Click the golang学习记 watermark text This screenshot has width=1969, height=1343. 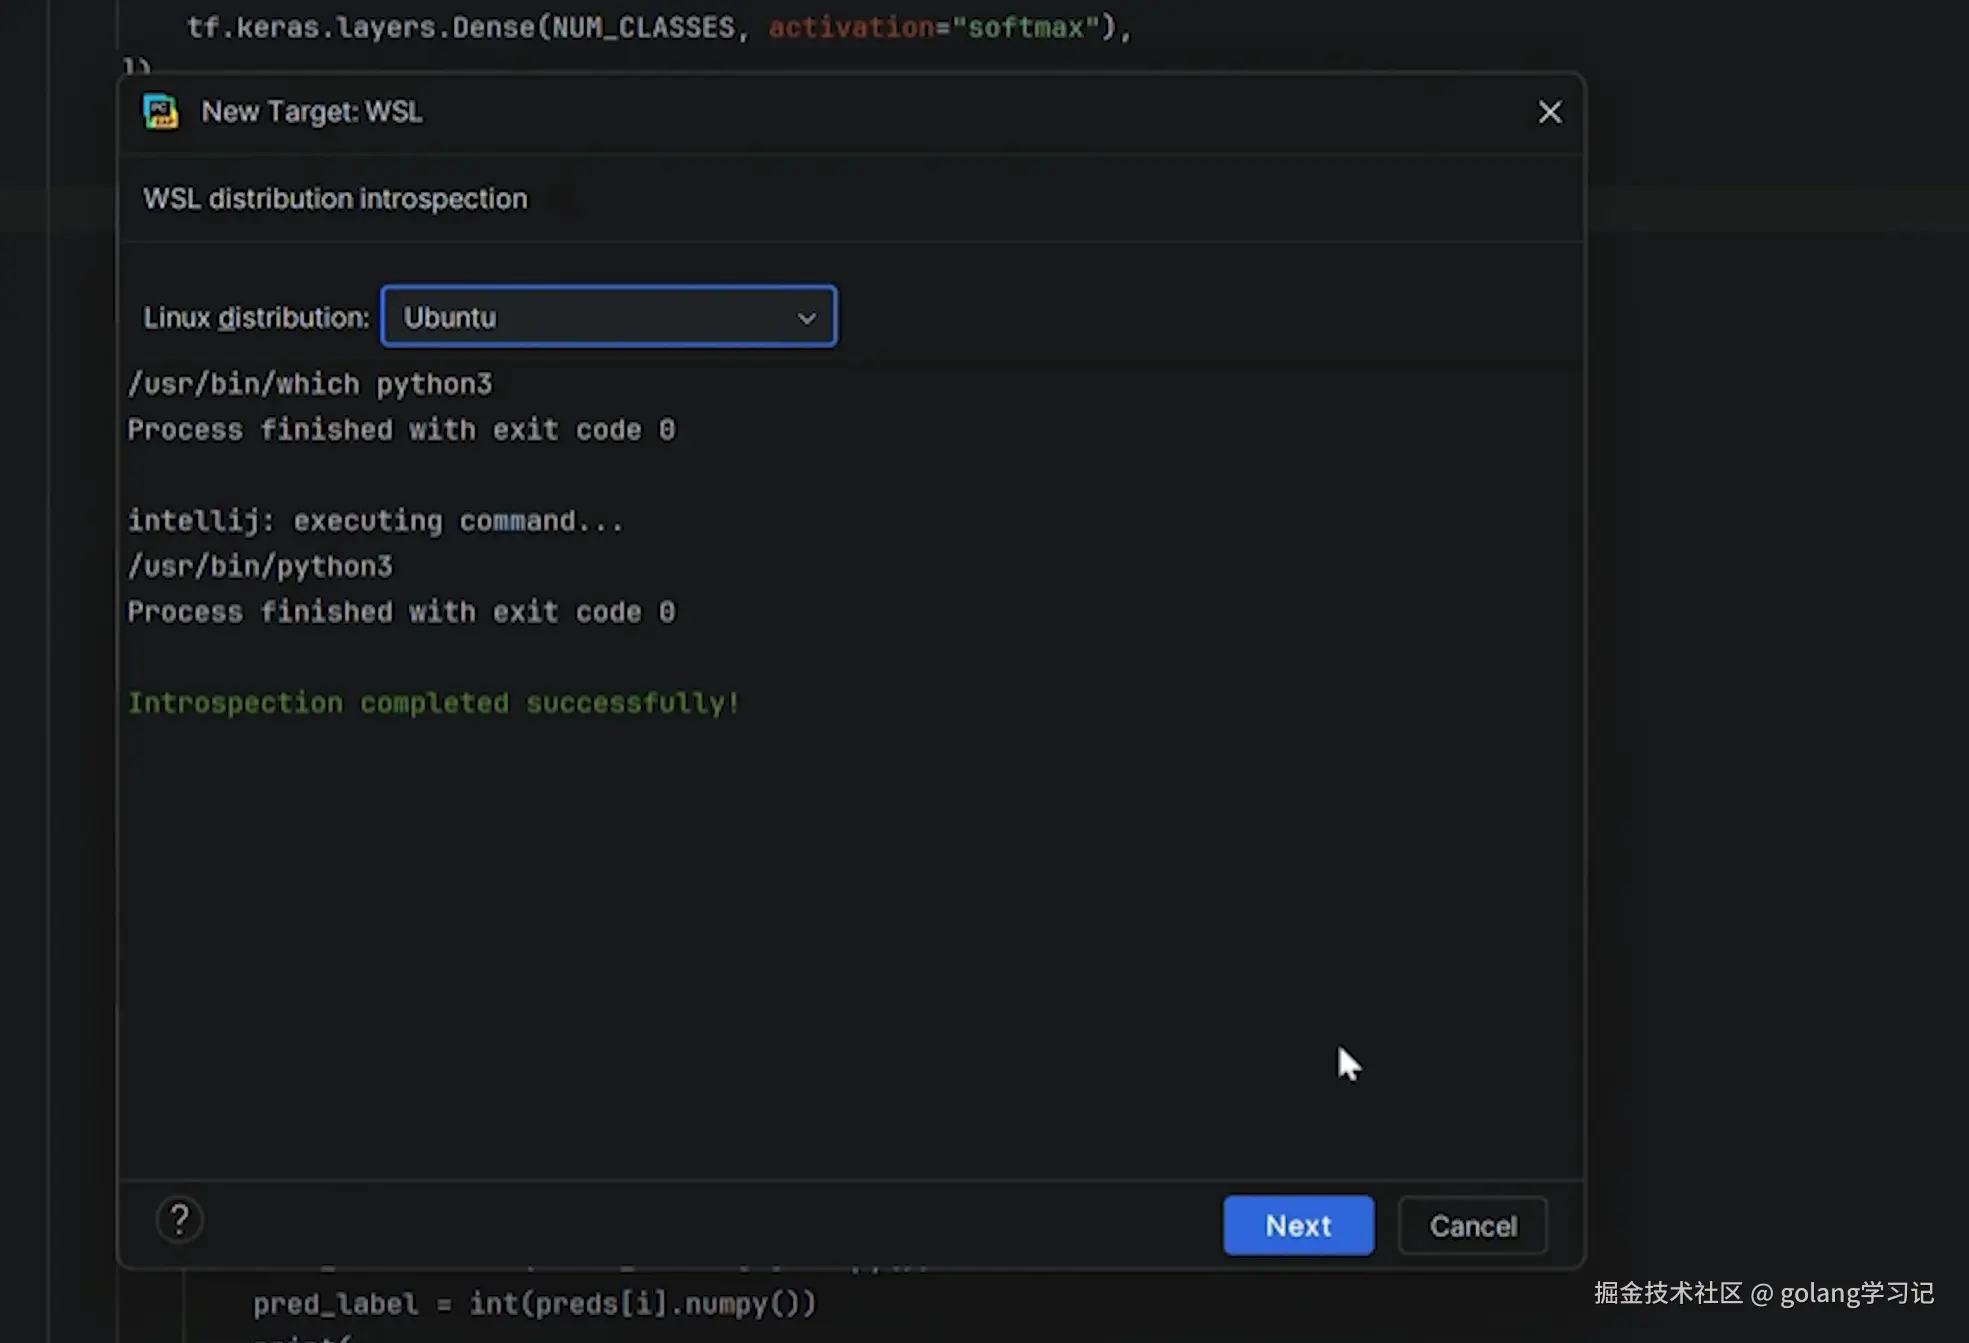(1856, 1293)
